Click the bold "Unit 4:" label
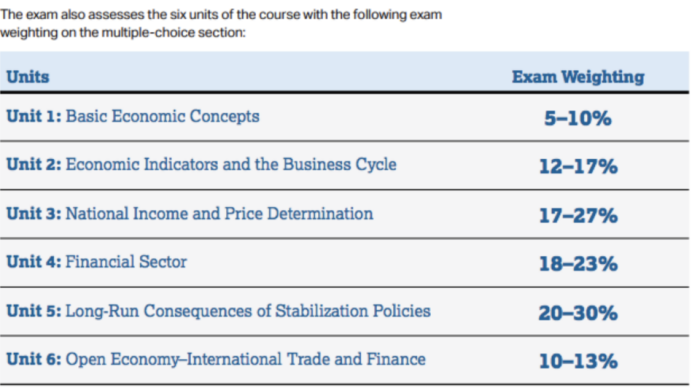 coord(34,262)
